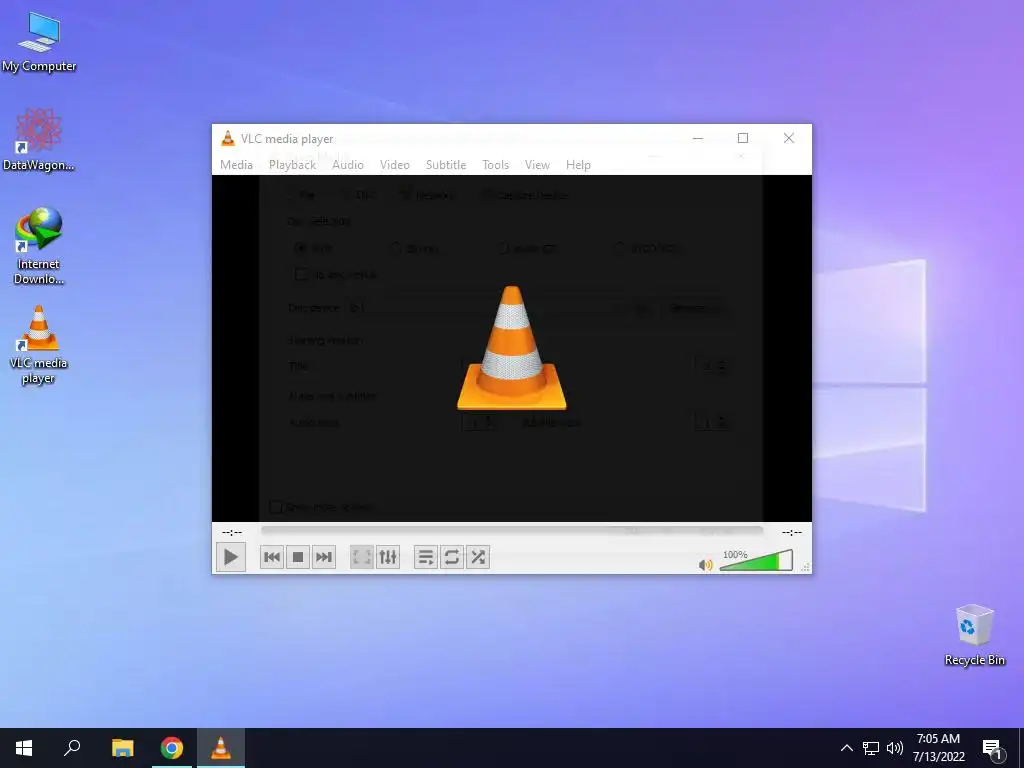Click elapsed time label in VLC
The image size is (1024, 768).
pos(232,532)
